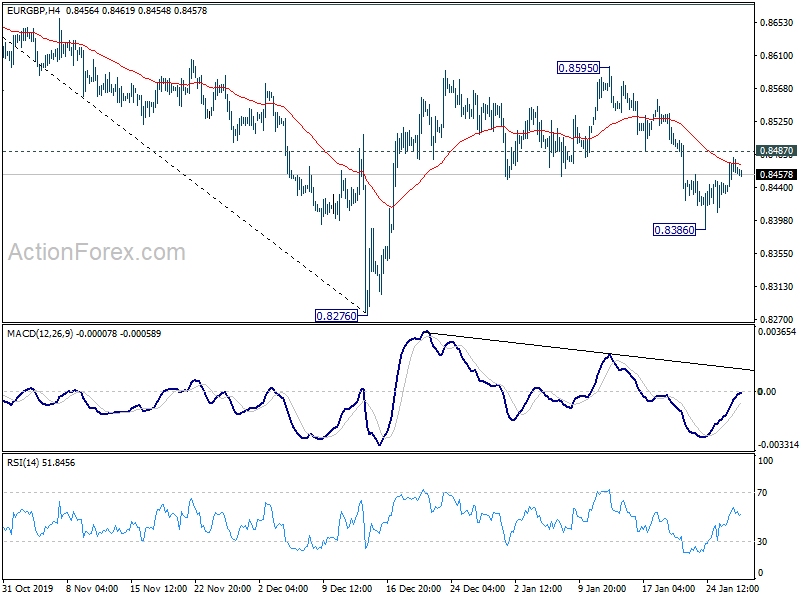Click the 9 Jan 20:00 time label
Image resolution: width=800 pixels, height=600 pixels.
point(602,589)
